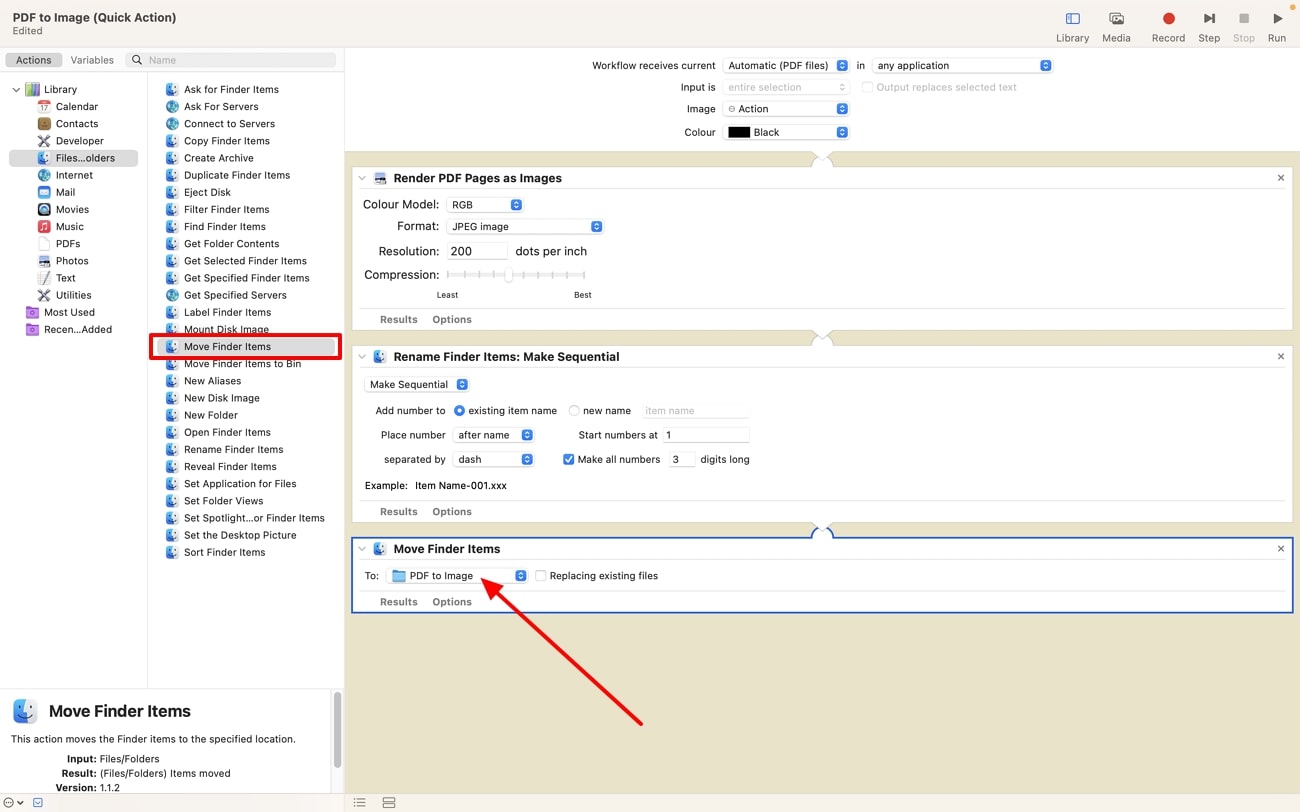Switch to Actions tab

pos(34,60)
